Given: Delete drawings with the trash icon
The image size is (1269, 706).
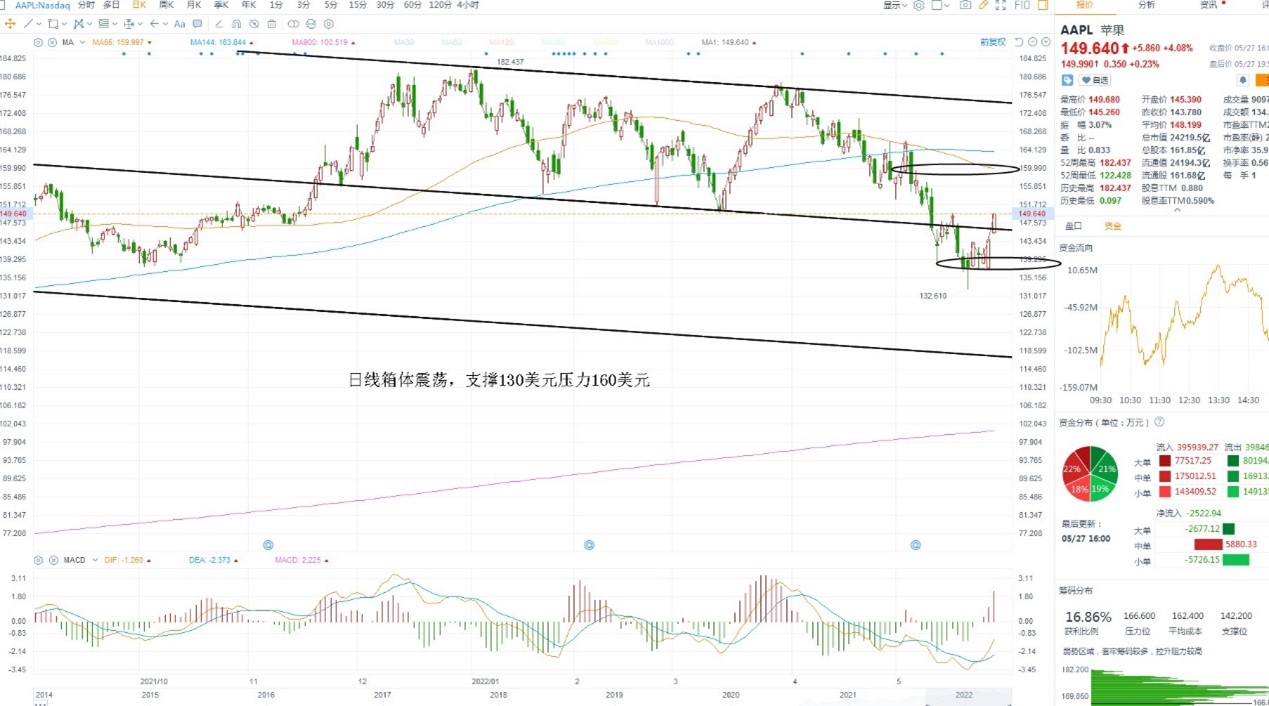Looking at the screenshot, I should tap(271, 23).
